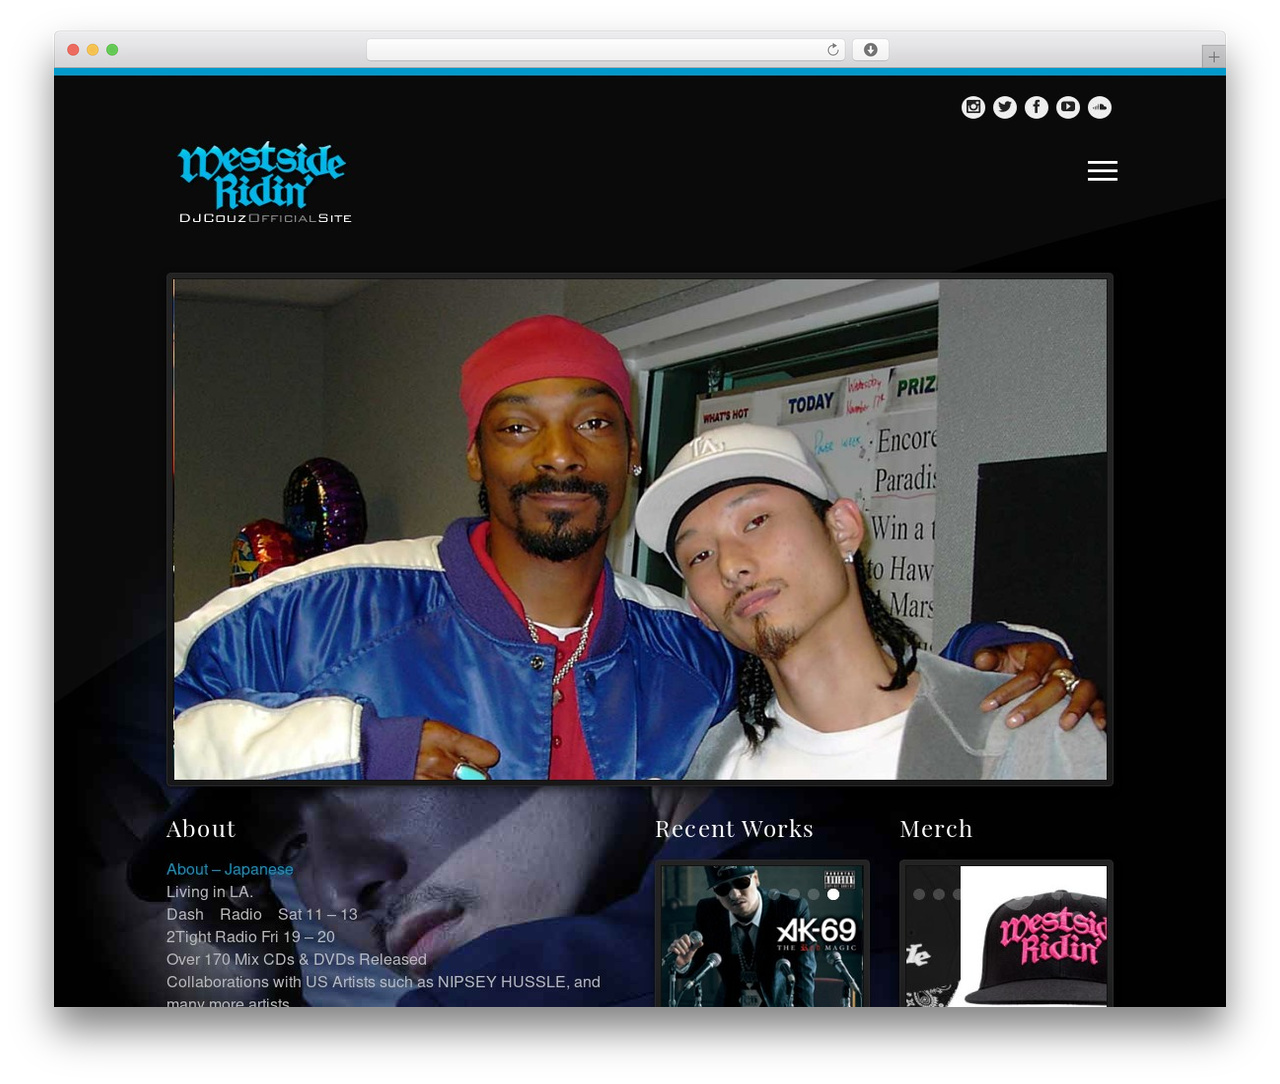Viewport: 1280px width, 1084px height.
Task: Click the About section heading
Action: point(201,829)
